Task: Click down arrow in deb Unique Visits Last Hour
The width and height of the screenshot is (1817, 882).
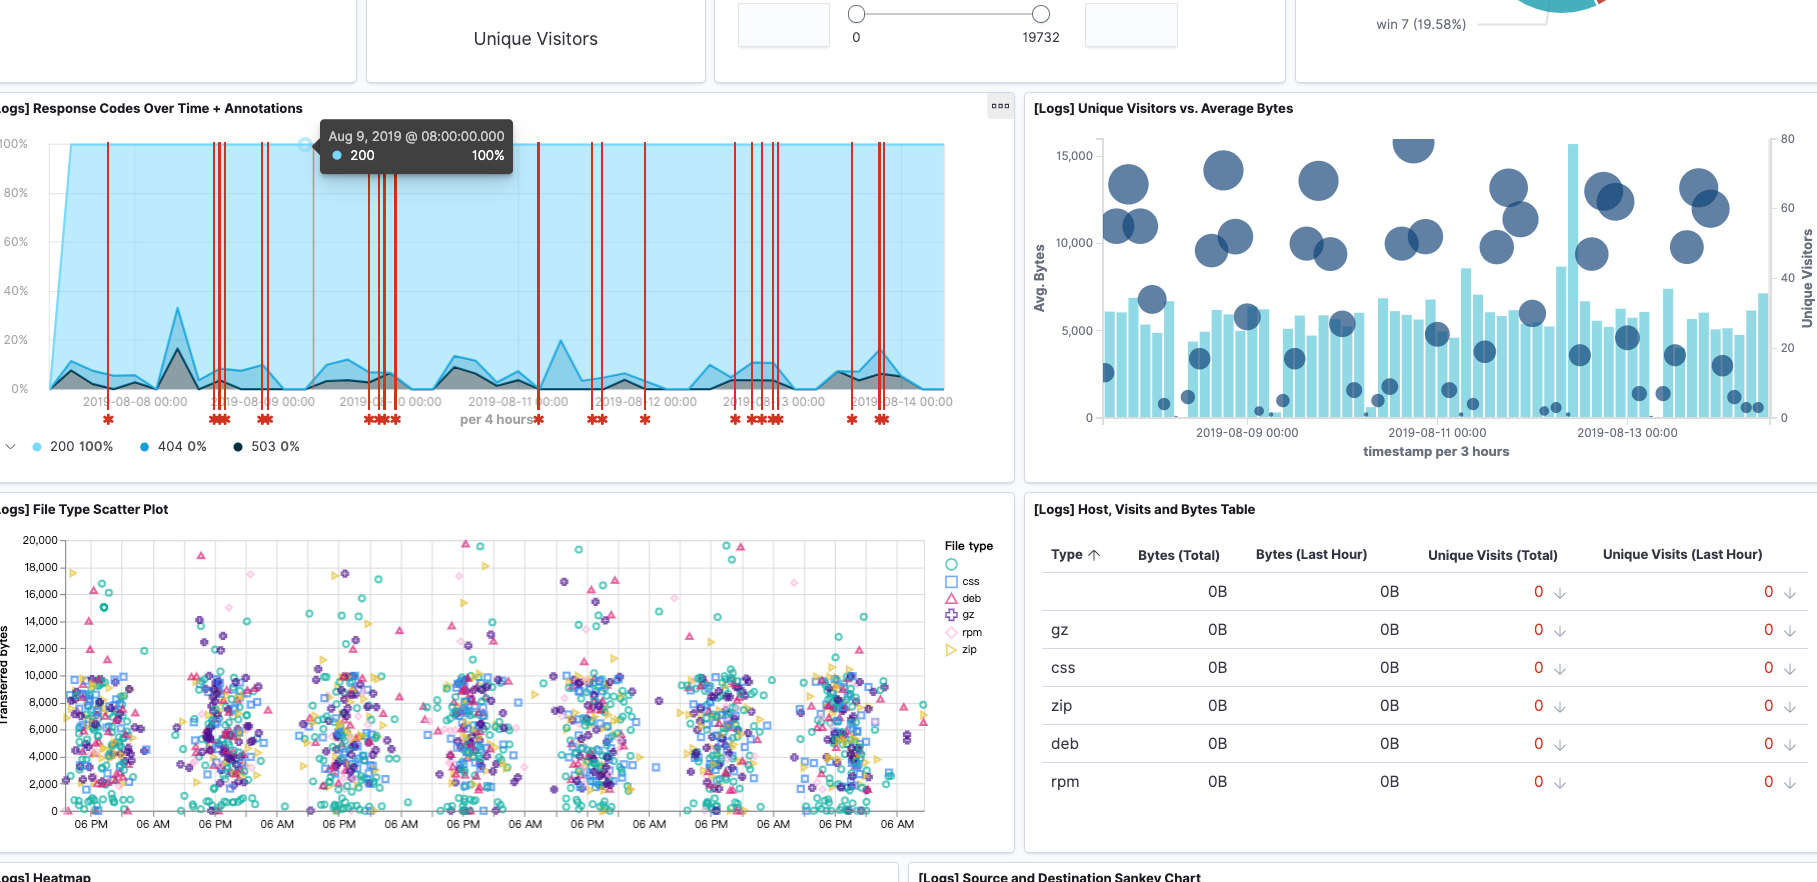Action: tap(1790, 745)
